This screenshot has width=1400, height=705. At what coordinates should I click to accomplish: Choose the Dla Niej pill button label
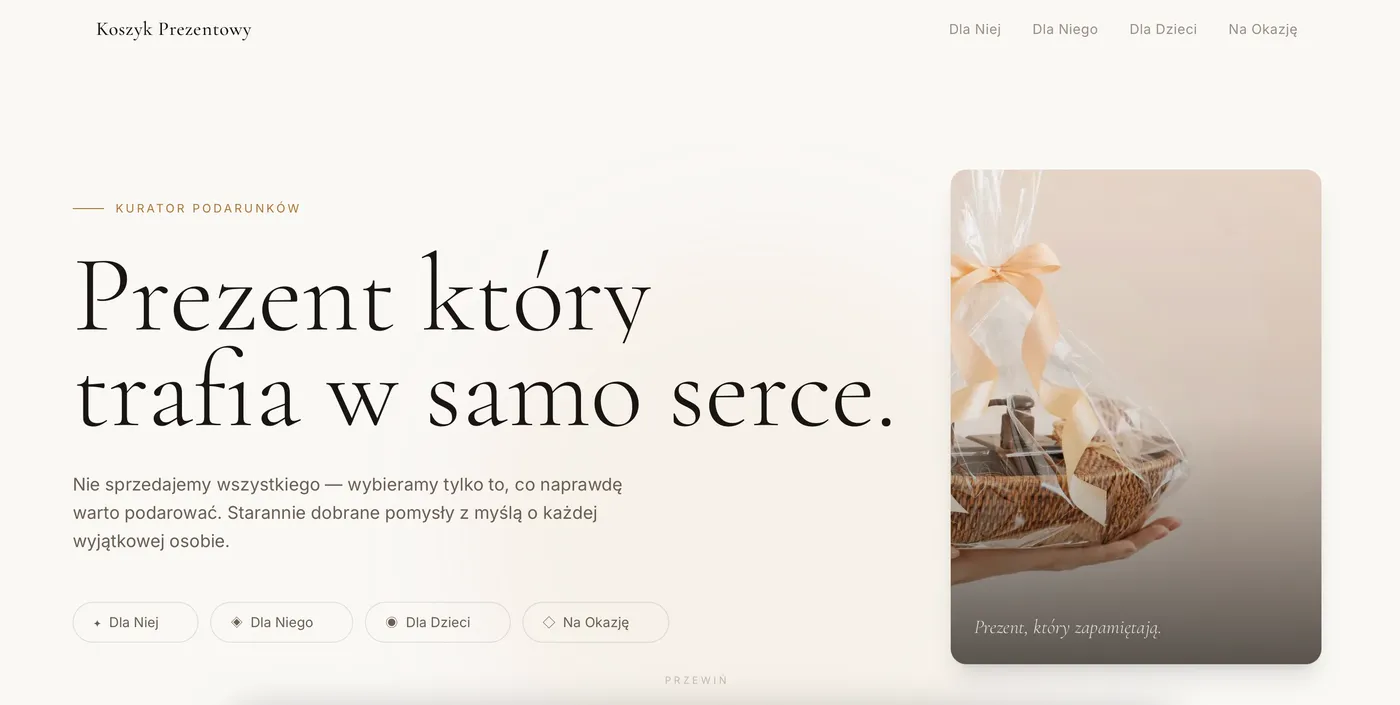134,622
